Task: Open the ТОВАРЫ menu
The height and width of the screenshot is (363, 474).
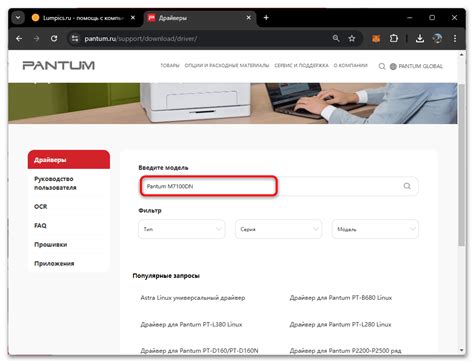Action: pyautogui.click(x=170, y=66)
